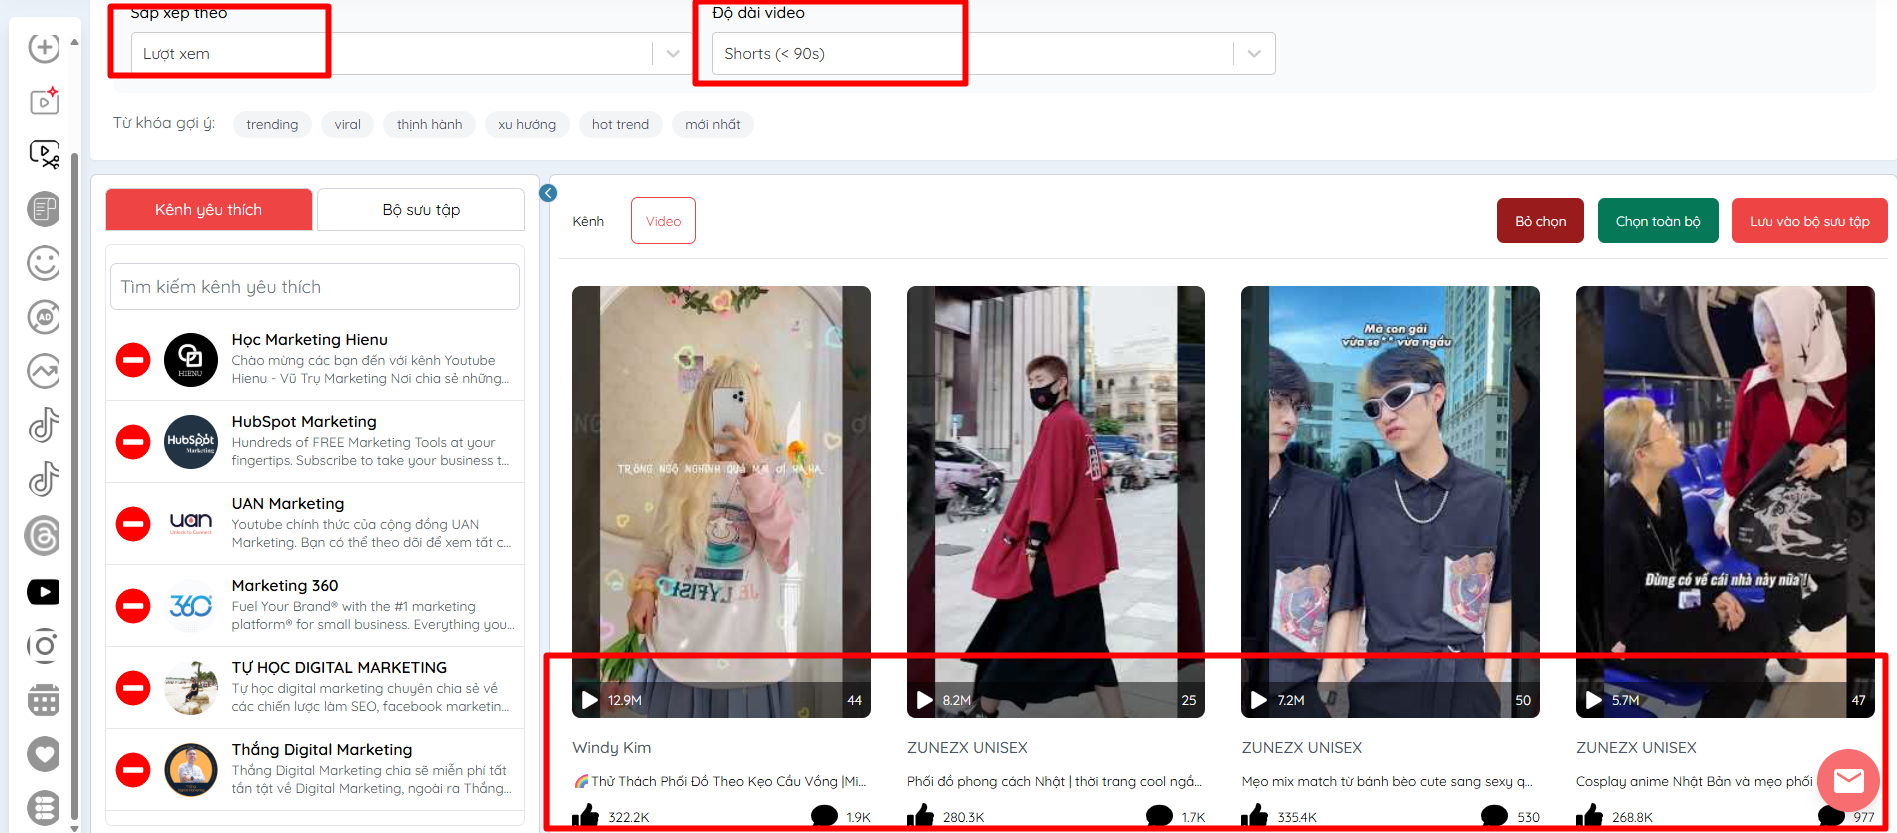Click the Threads icon in sidebar
This screenshot has width=1897, height=833.
[43, 537]
